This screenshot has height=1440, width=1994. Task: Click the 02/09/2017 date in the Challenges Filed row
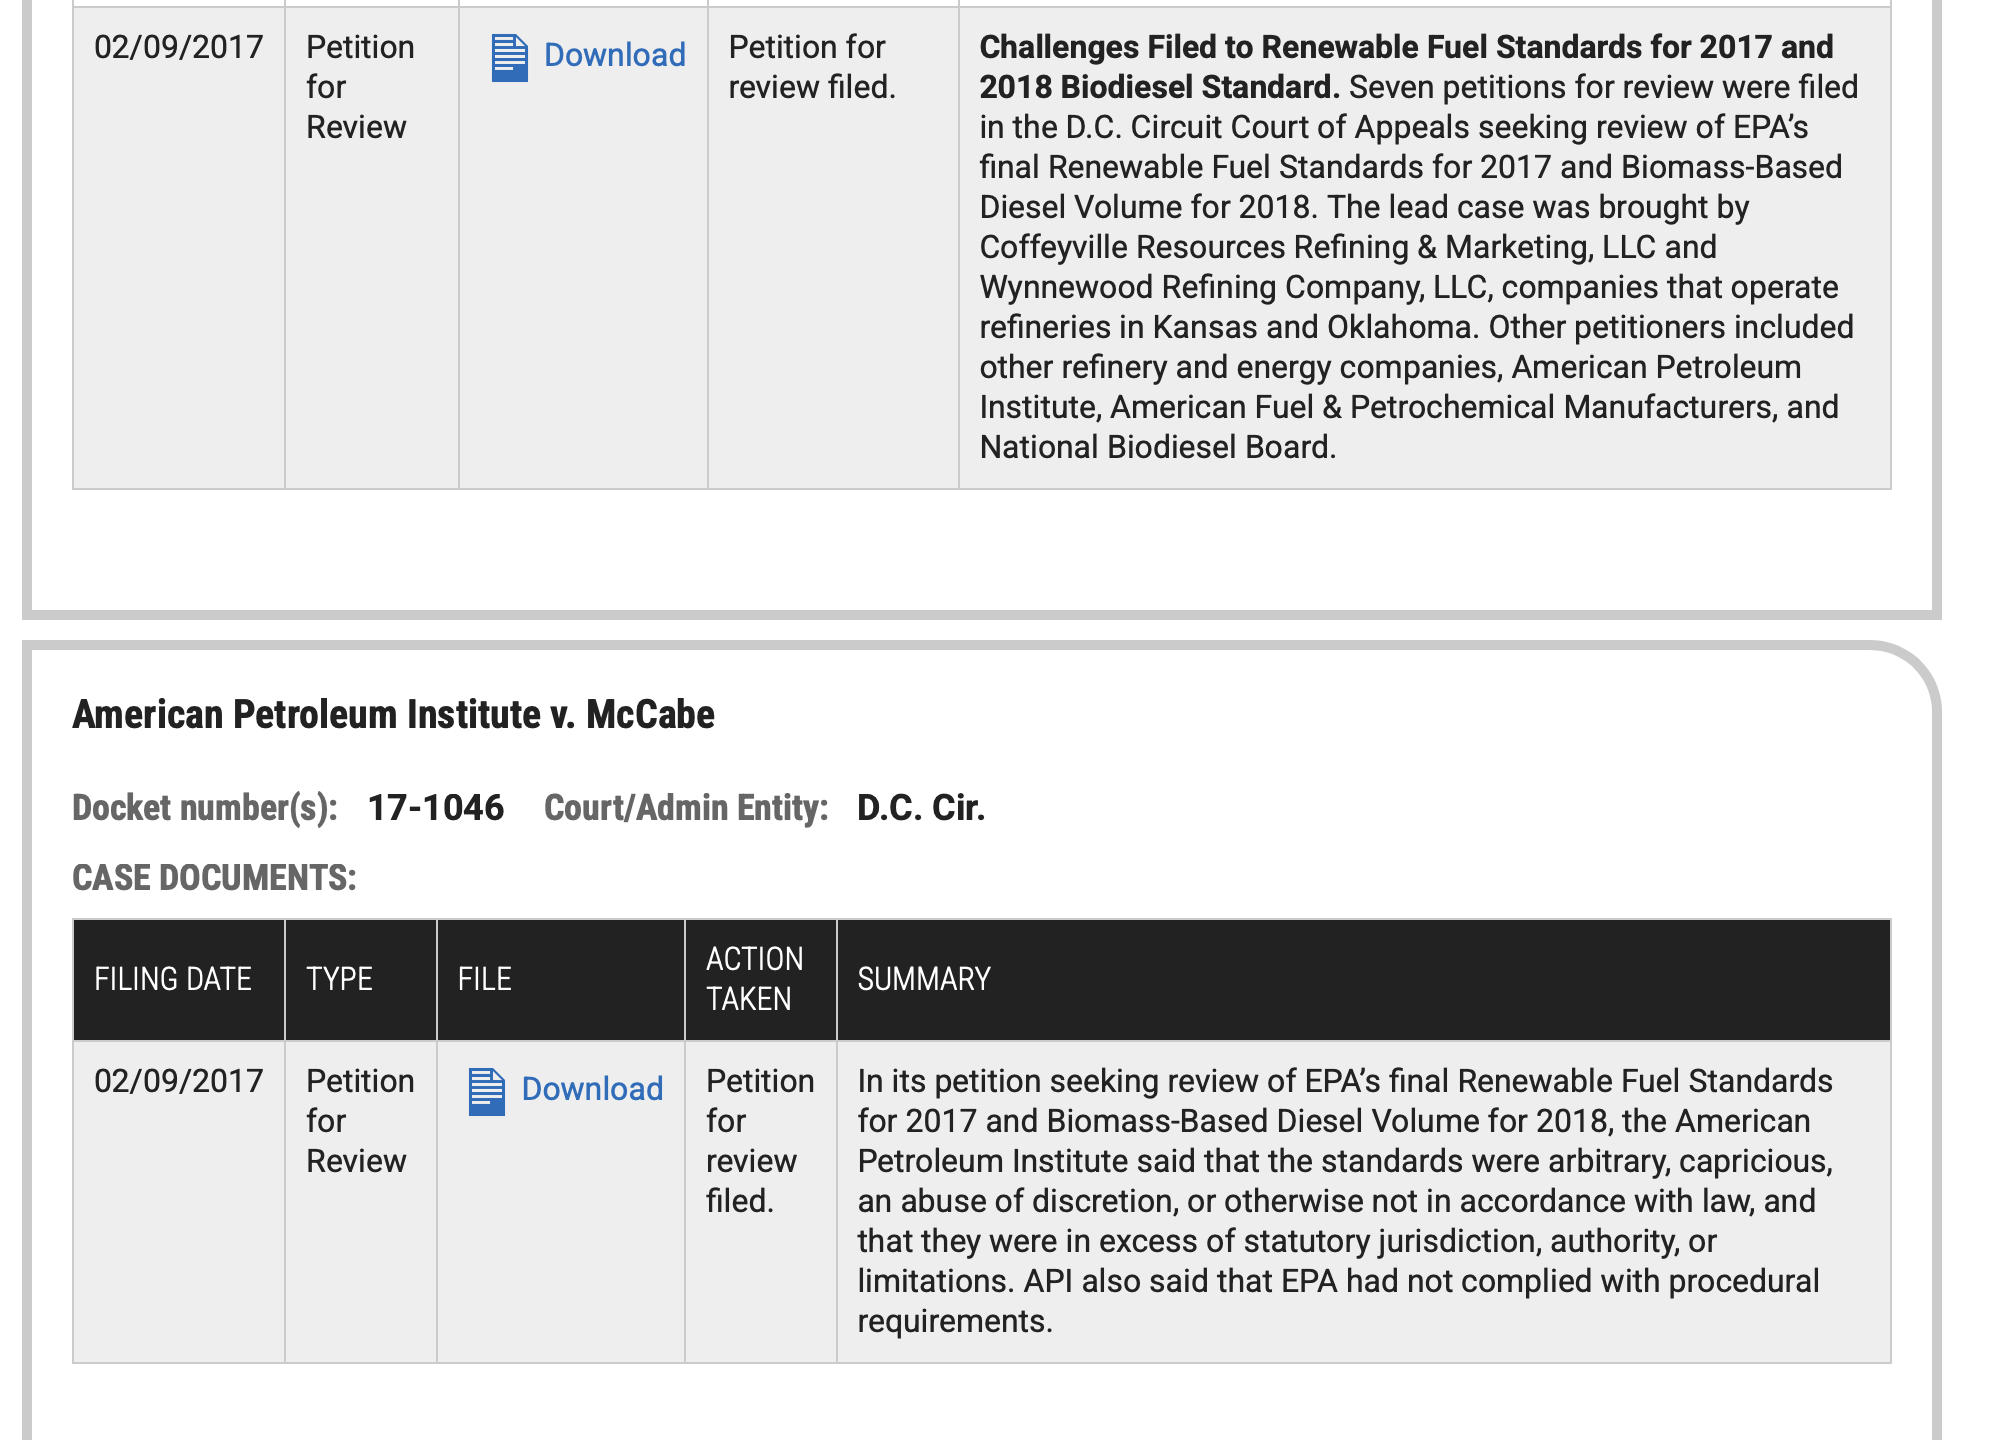[x=178, y=47]
